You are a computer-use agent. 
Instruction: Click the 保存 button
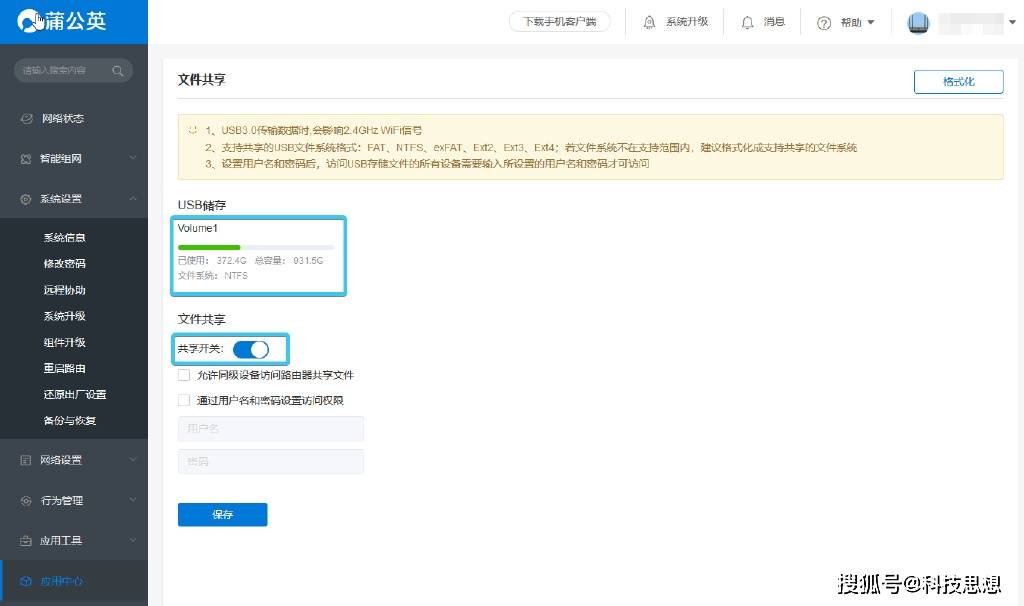222,515
